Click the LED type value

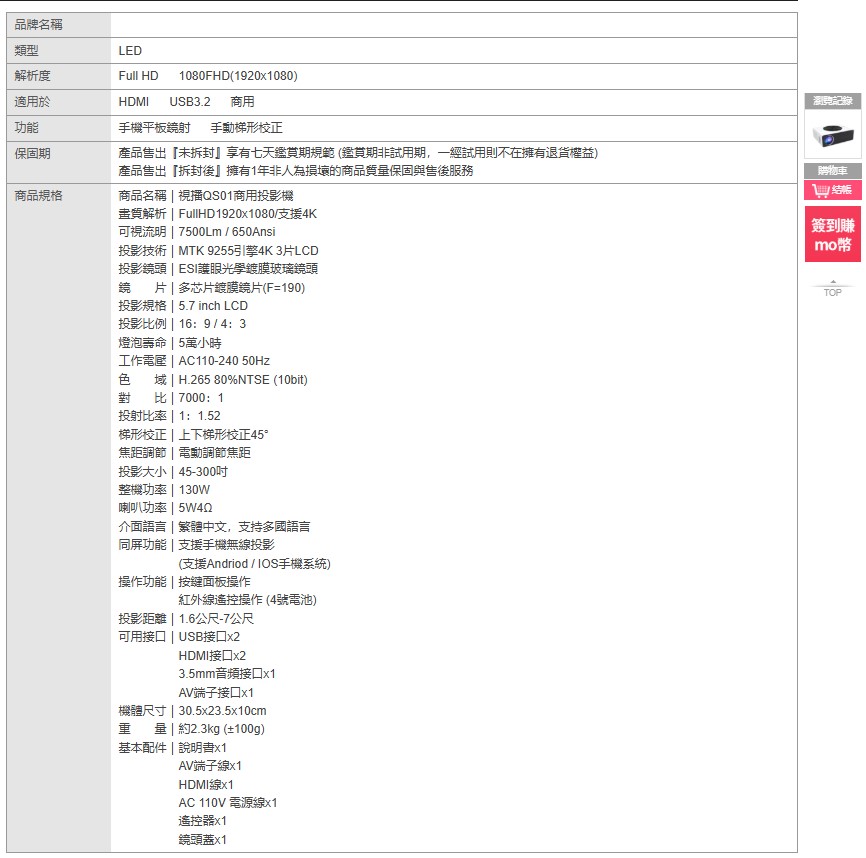(x=130, y=51)
